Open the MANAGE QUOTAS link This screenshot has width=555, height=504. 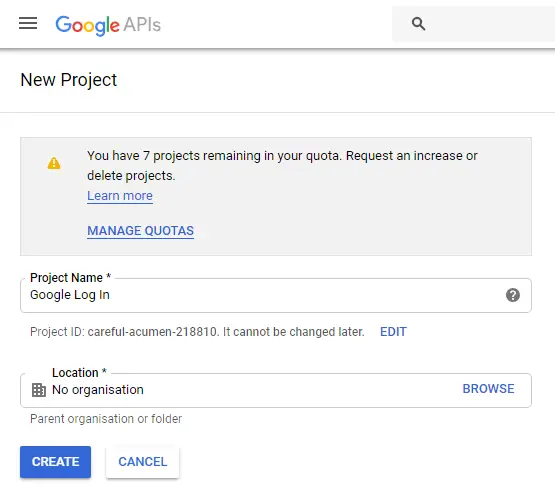pyautogui.click(x=141, y=231)
